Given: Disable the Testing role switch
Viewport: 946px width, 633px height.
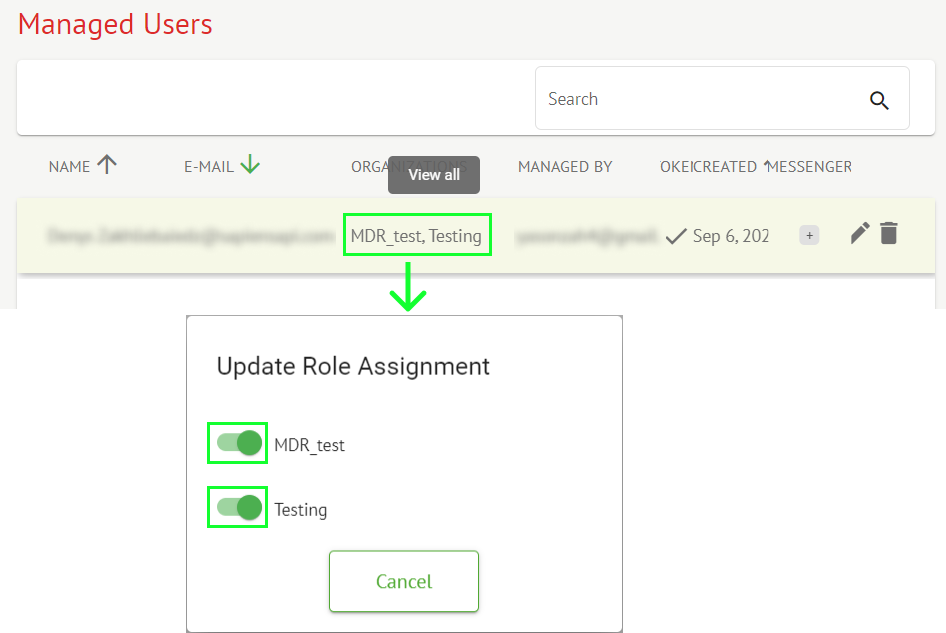Looking at the screenshot, I should tap(239, 507).
